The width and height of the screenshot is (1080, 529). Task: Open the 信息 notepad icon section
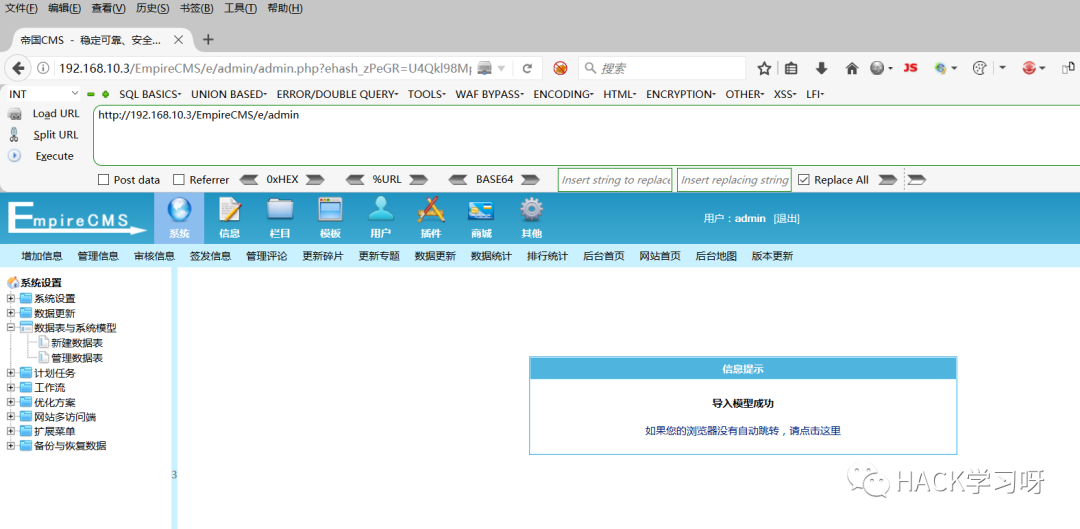(229, 218)
